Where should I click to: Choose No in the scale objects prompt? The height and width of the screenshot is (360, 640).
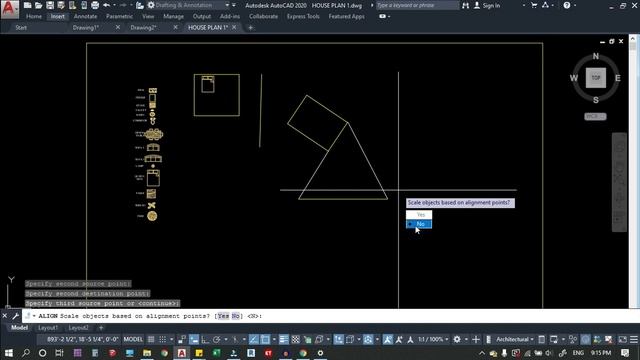pyautogui.click(x=419, y=224)
